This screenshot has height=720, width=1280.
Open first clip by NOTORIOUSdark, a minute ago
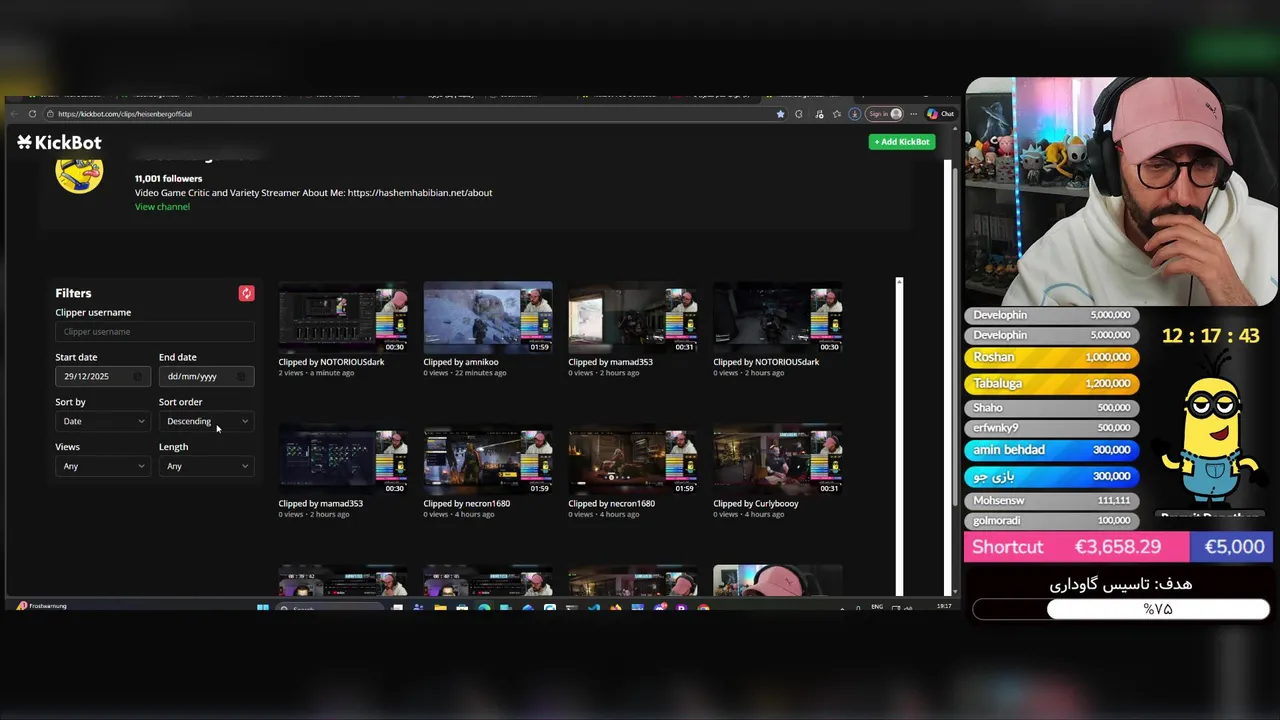(x=343, y=318)
